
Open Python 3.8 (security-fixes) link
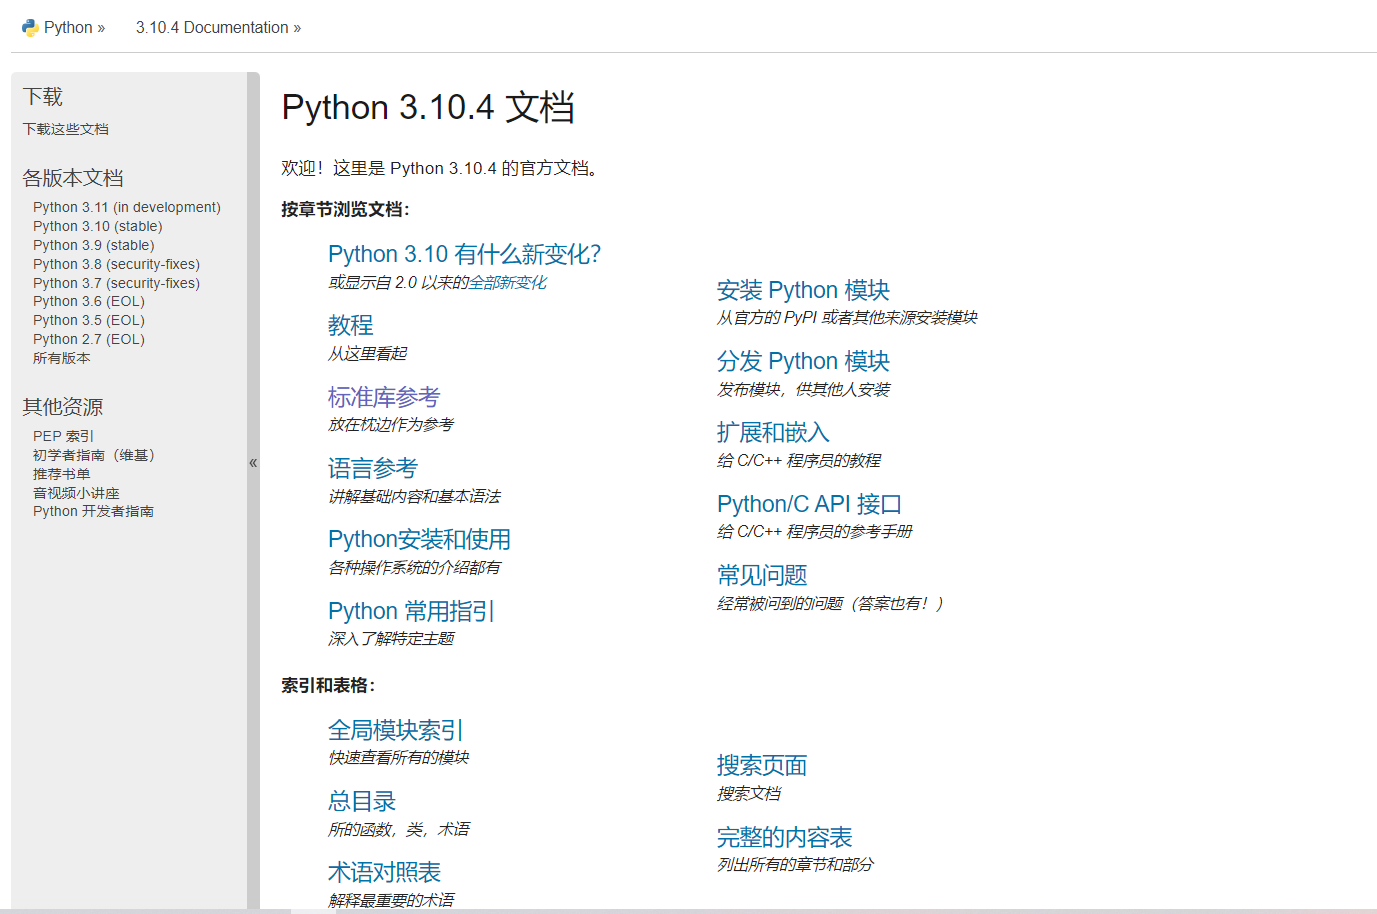(x=116, y=264)
